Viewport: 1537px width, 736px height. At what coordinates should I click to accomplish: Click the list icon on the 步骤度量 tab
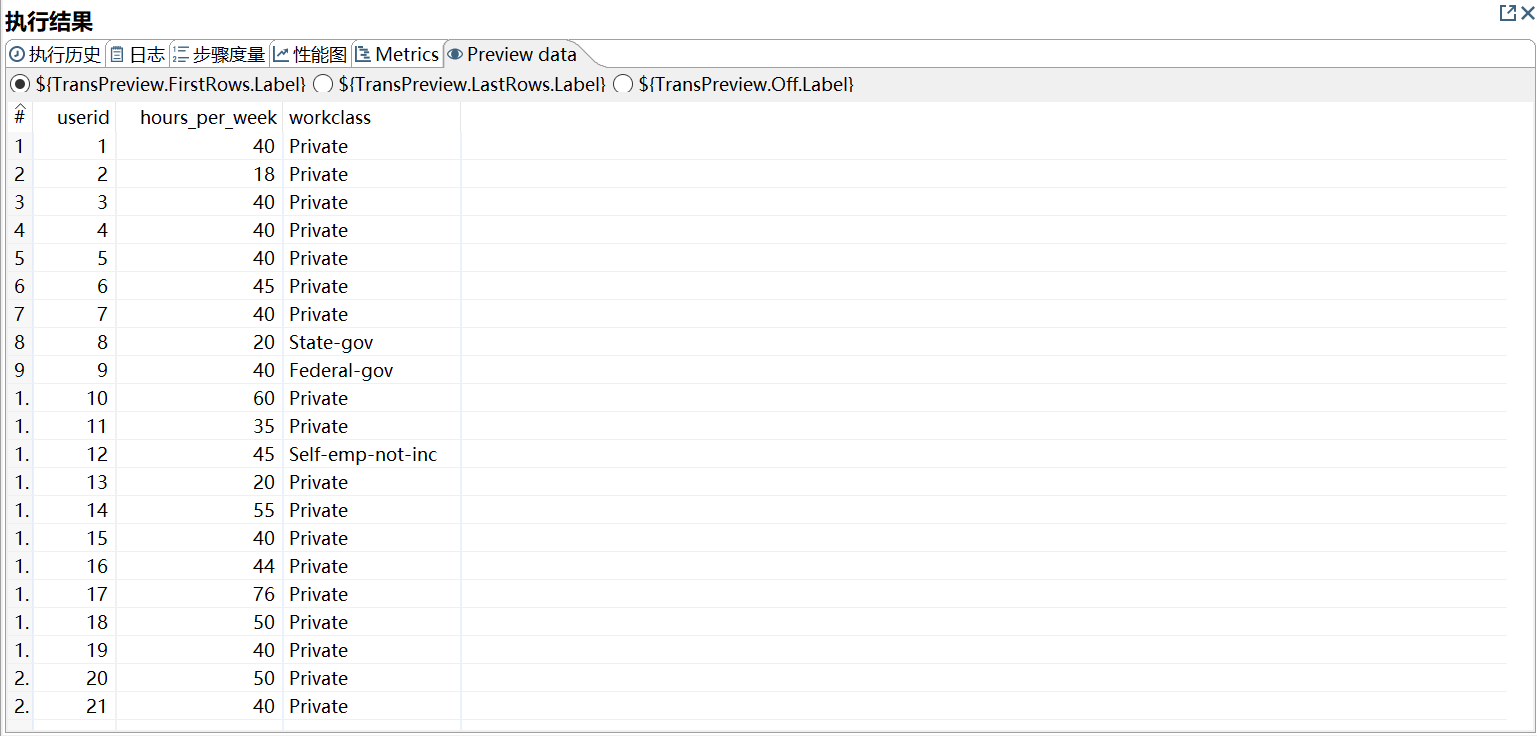point(181,54)
